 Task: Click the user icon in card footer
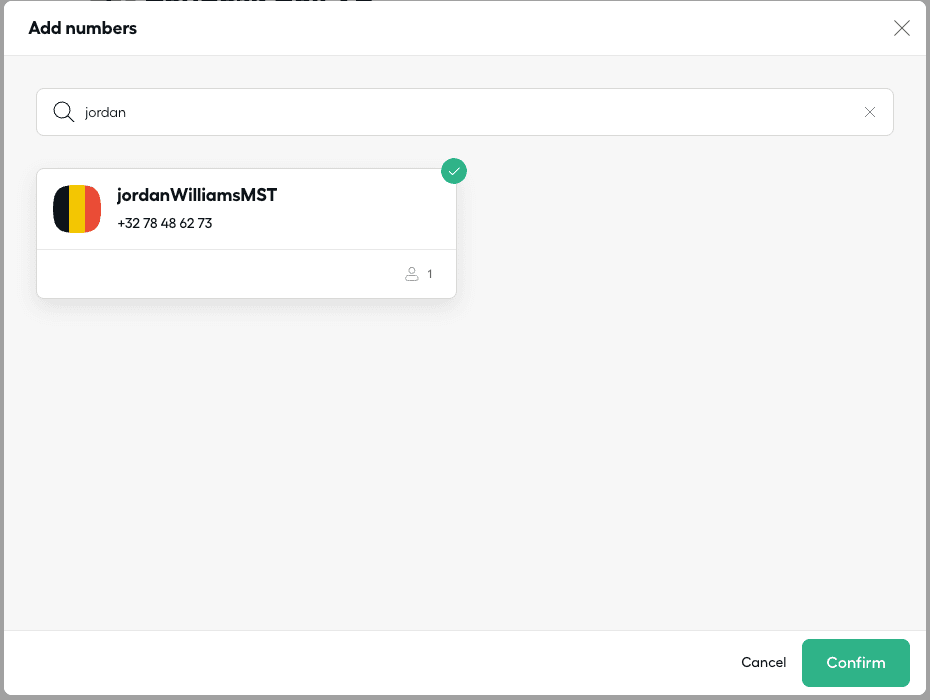coord(411,274)
